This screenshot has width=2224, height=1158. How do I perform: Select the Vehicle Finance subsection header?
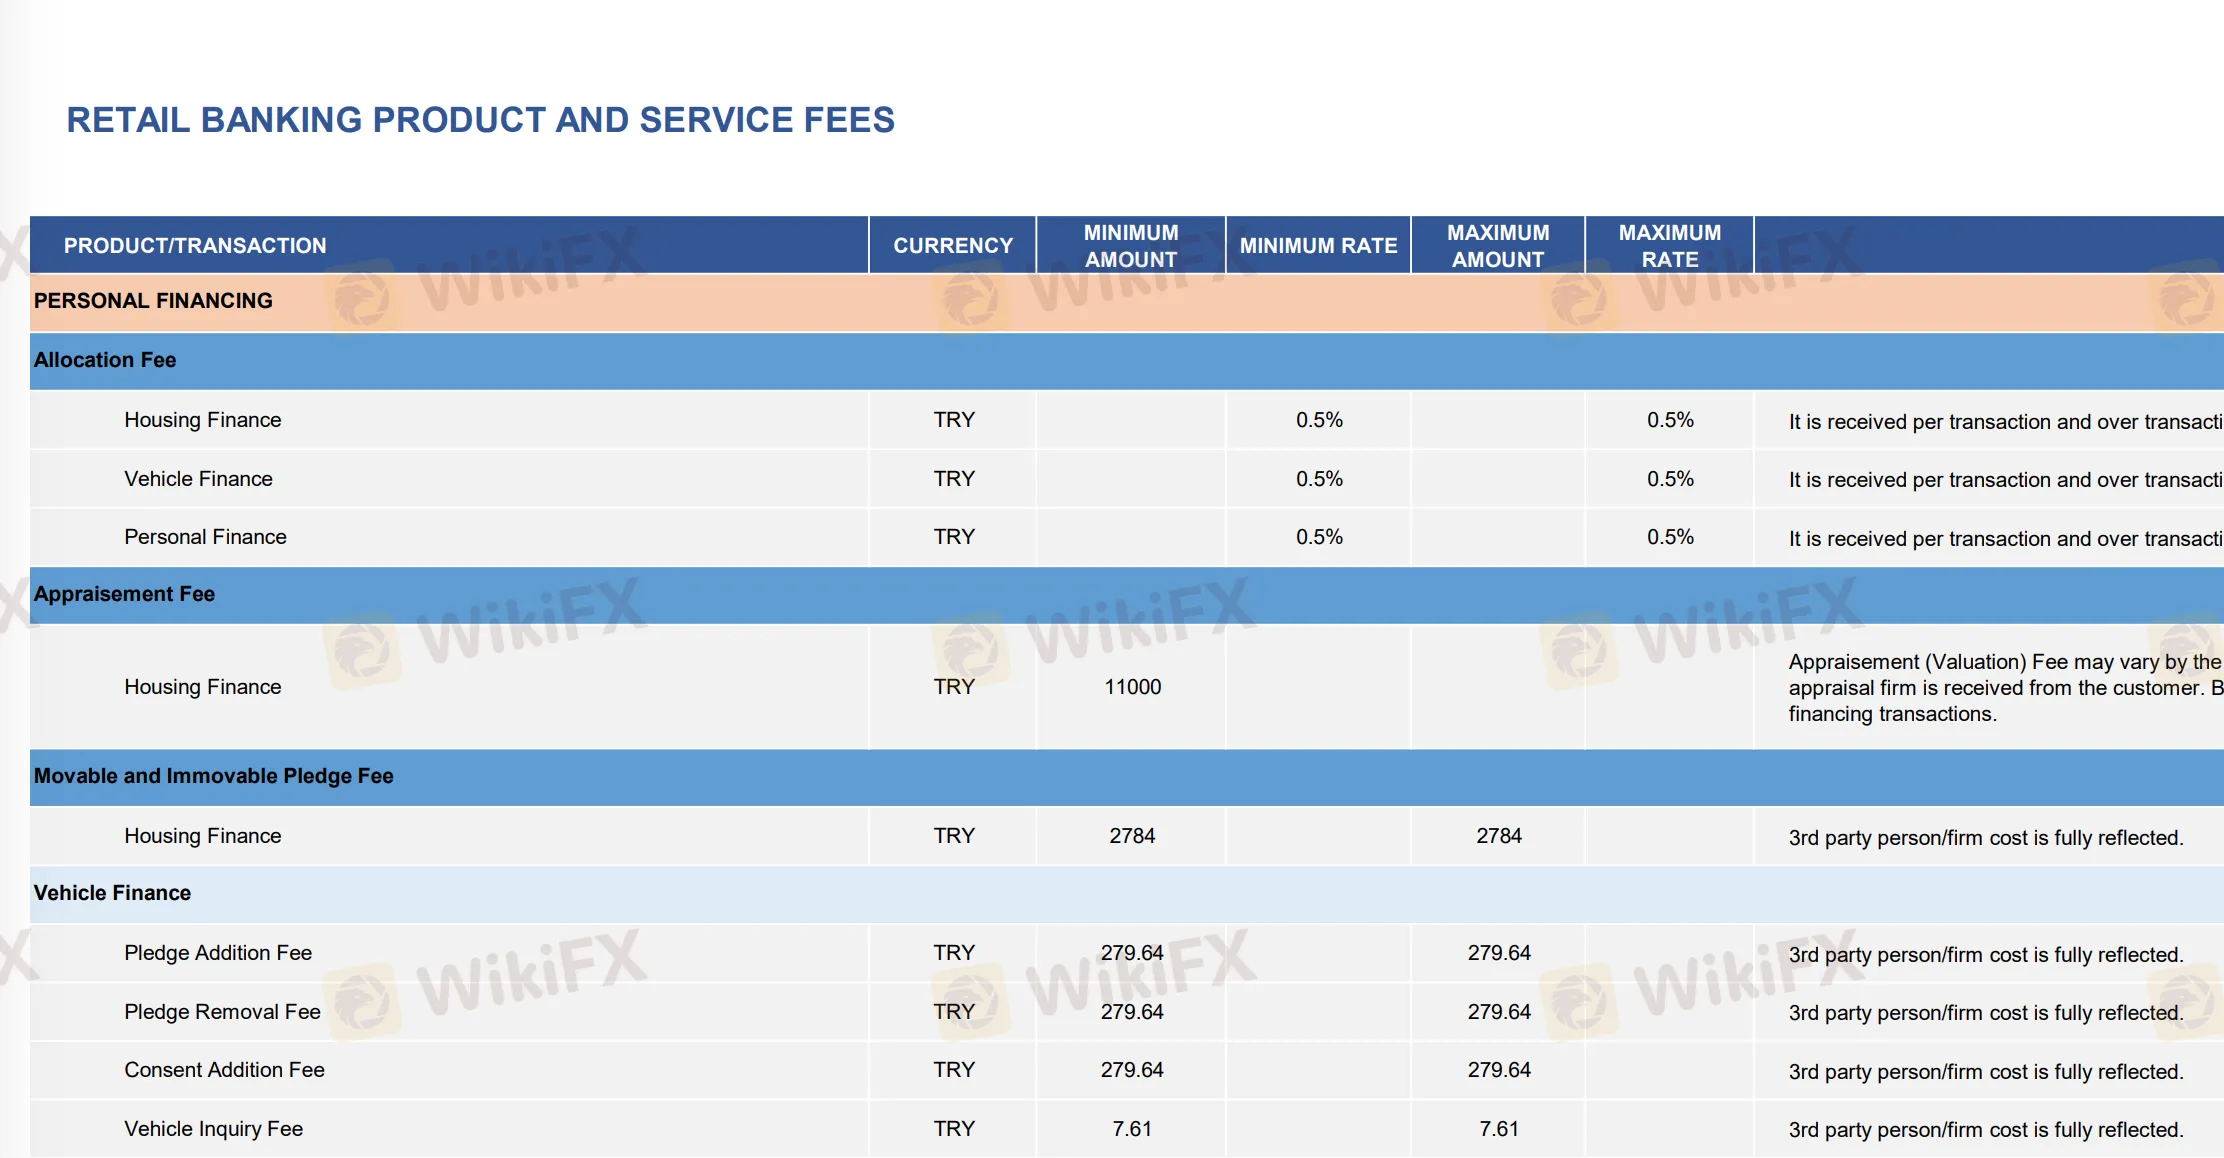112,892
